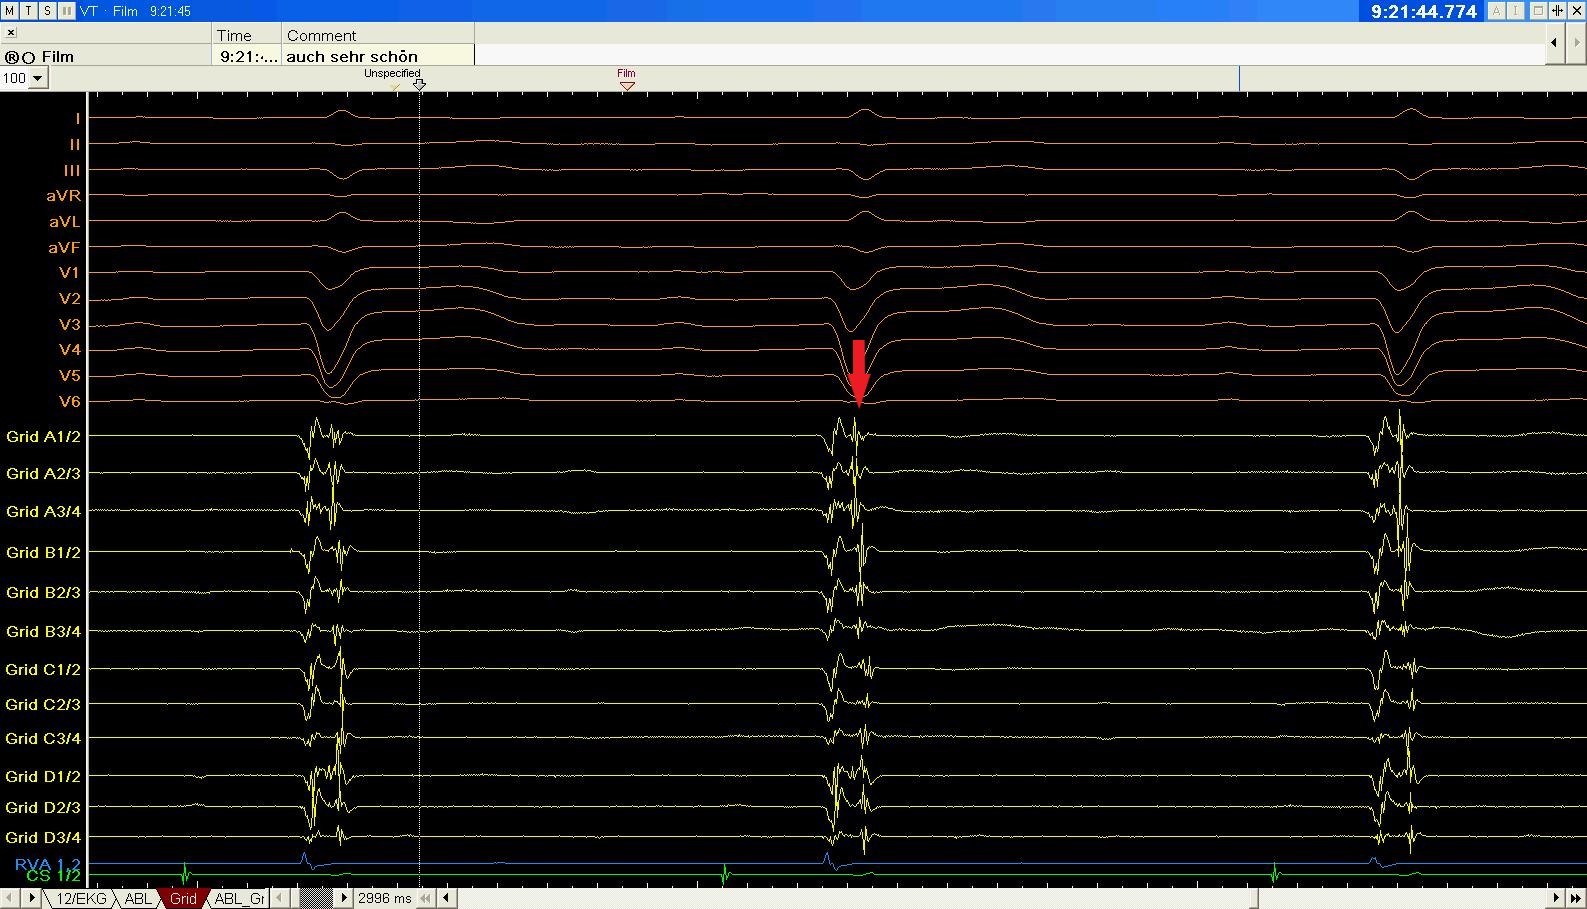Screen dimensions: 1587x909
Task: Click the A icon near the timestamp
Action: 1496,11
